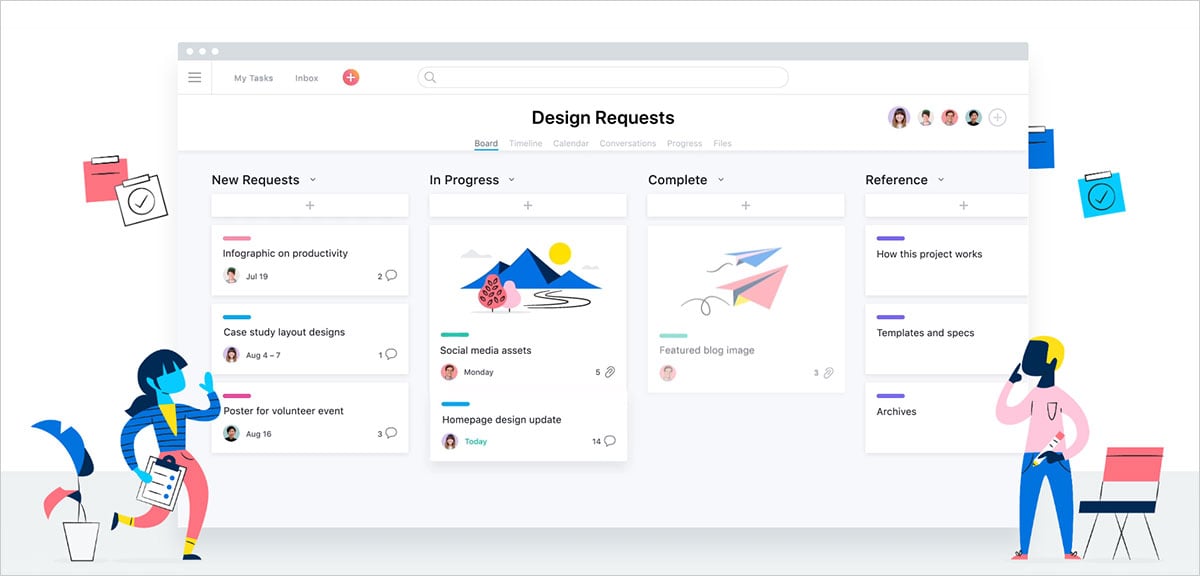The image size is (1200, 576).
Task: Add a task to Complete column
Action: pos(746,205)
